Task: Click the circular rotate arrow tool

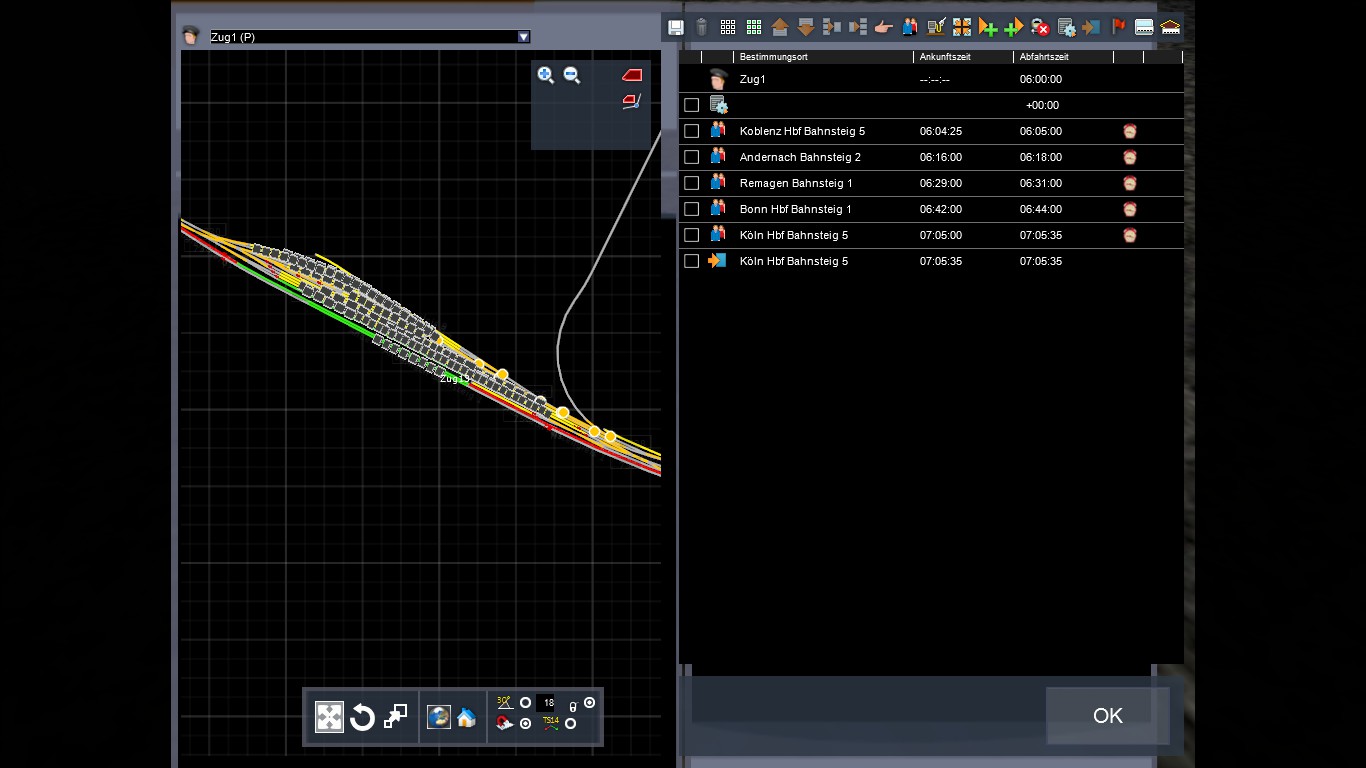Action: point(362,717)
